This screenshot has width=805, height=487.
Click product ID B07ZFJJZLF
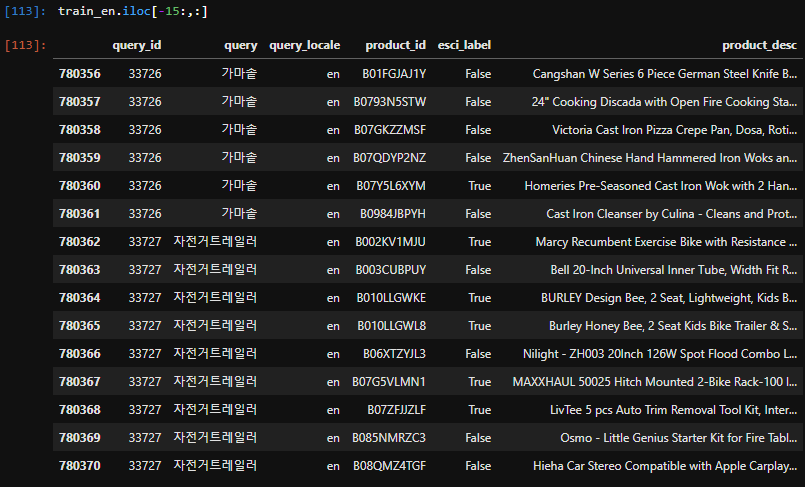[396, 410]
